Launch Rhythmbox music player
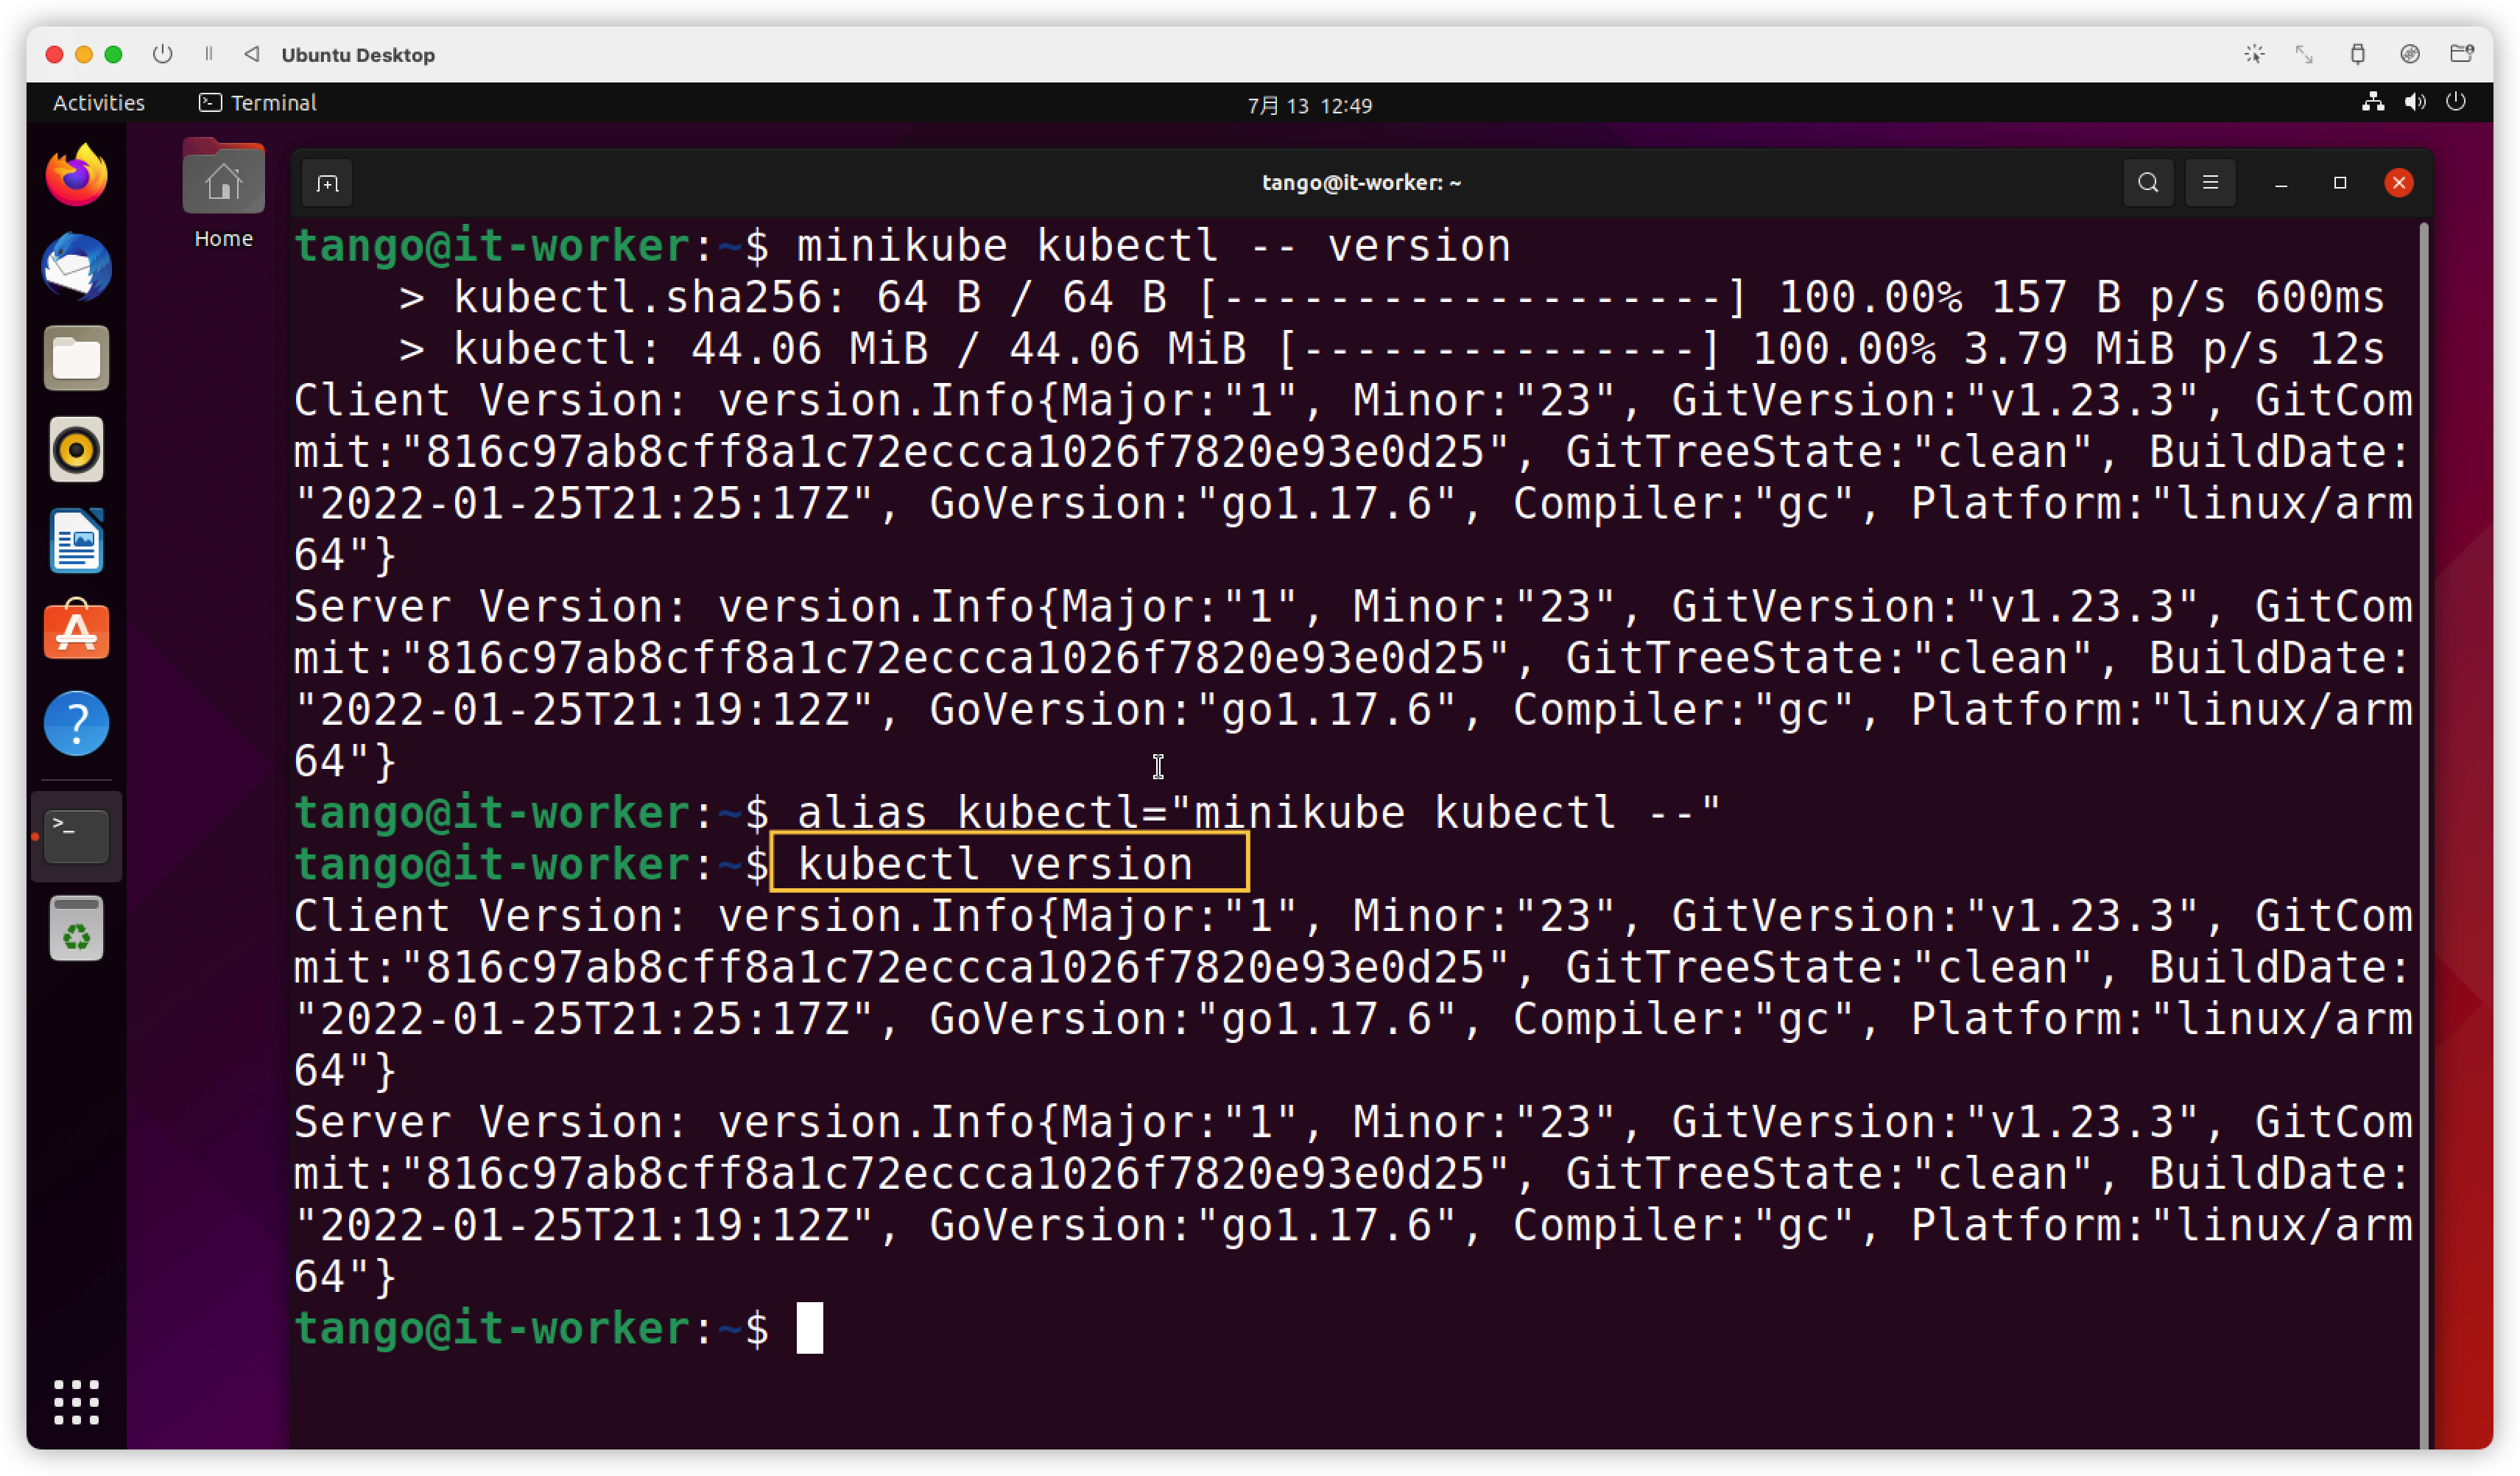The height and width of the screenshot is (1476, 2520). (77, 449)
